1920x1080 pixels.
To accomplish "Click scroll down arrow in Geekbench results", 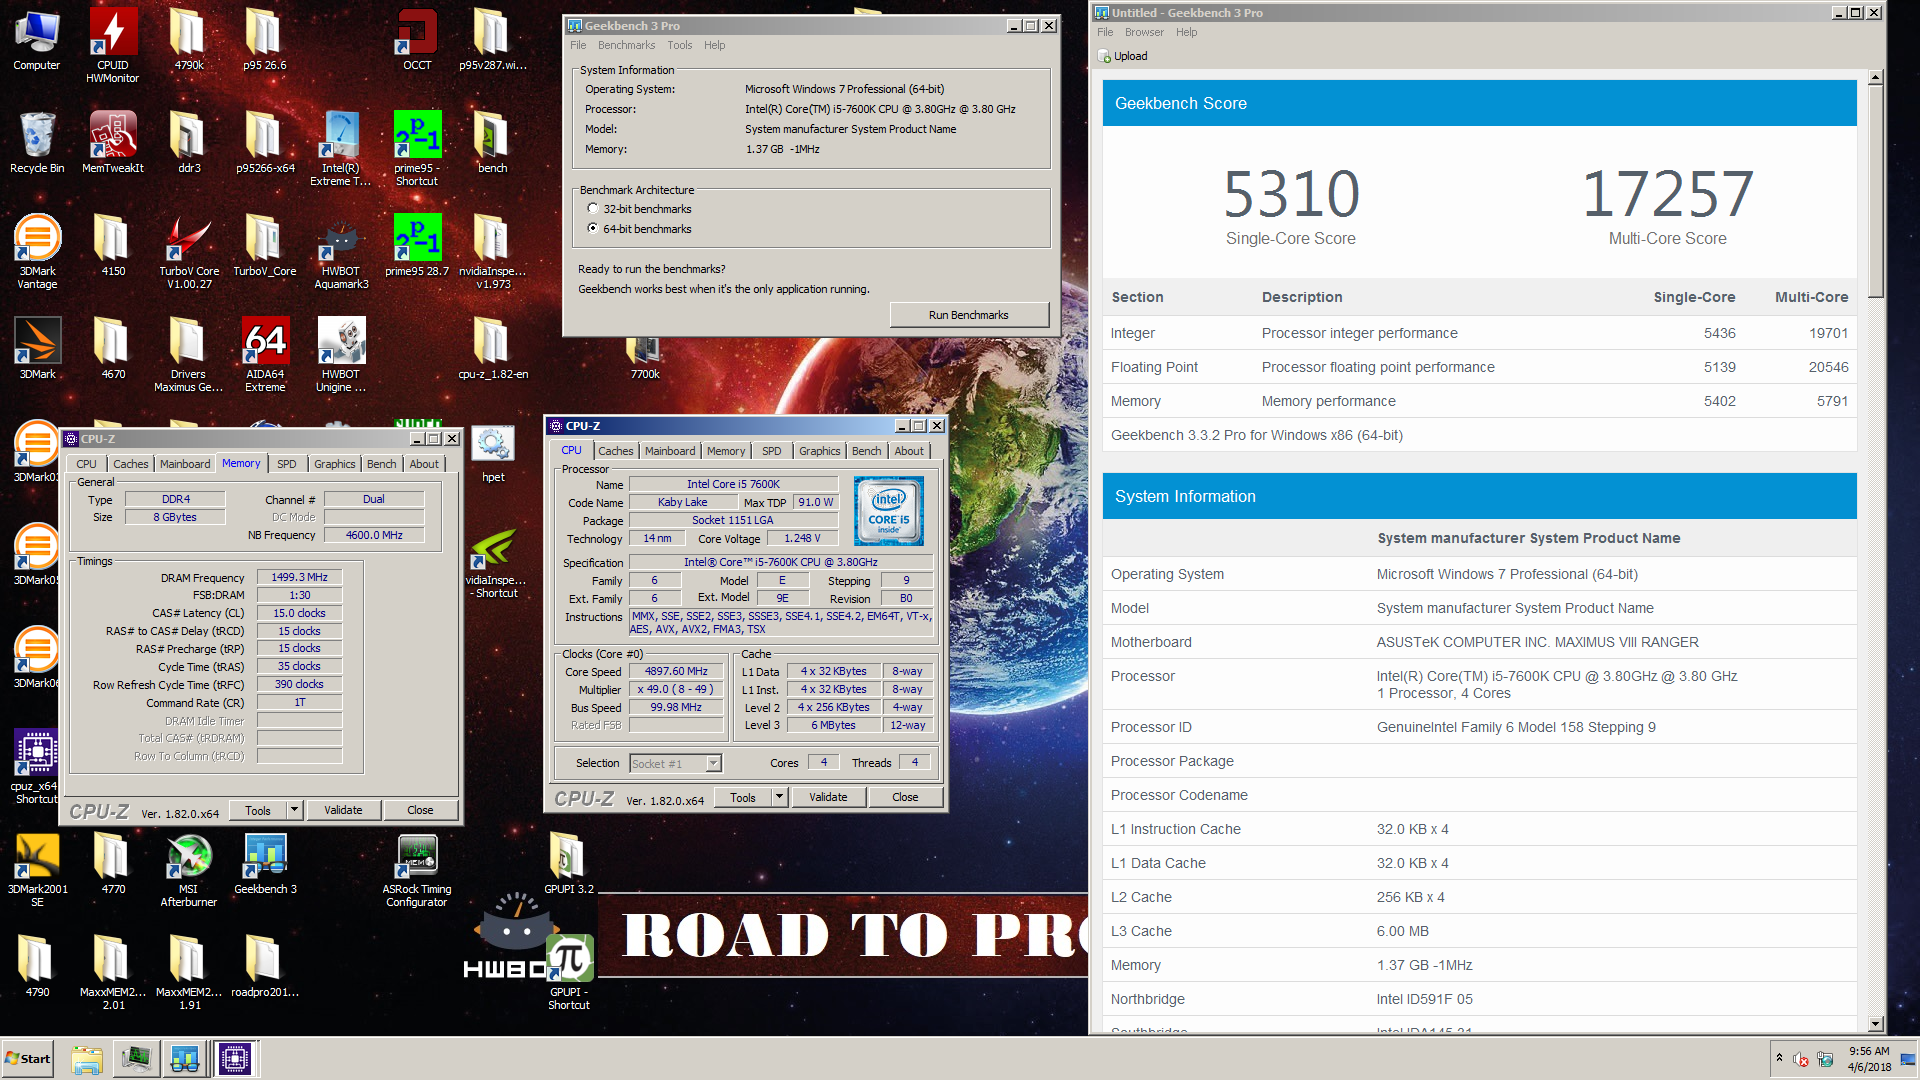I will point(1876,1024).
